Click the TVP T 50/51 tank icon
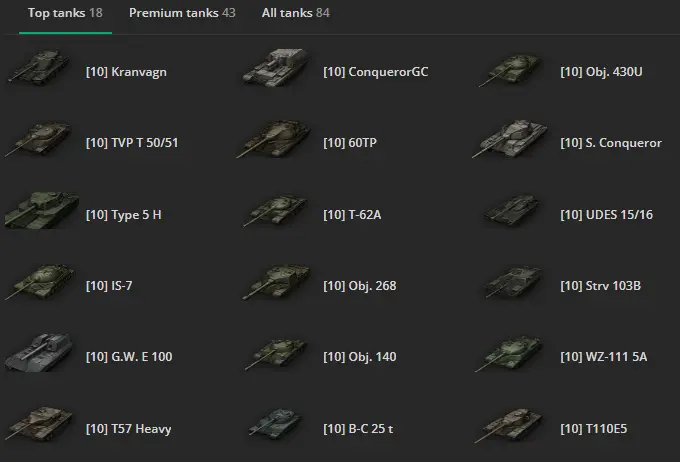680x462 pixels. tap(38, 139)
